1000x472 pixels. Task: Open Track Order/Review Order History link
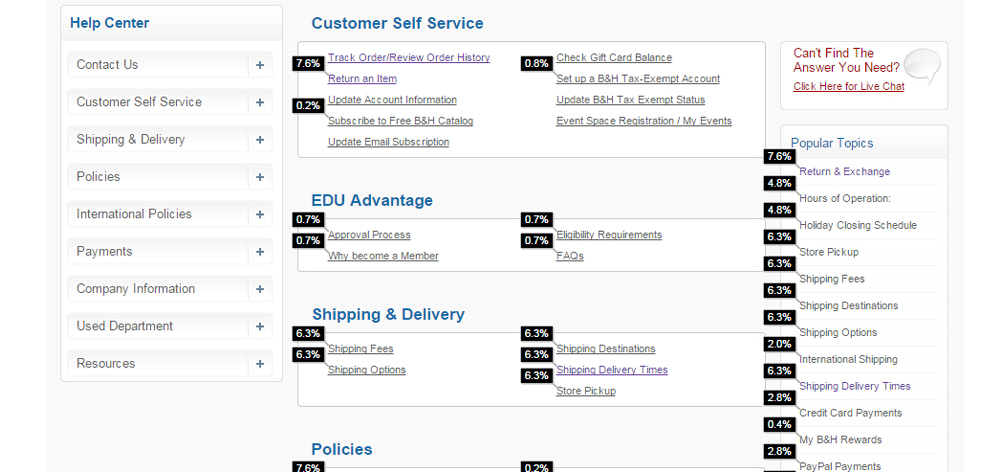click(409, 57)
